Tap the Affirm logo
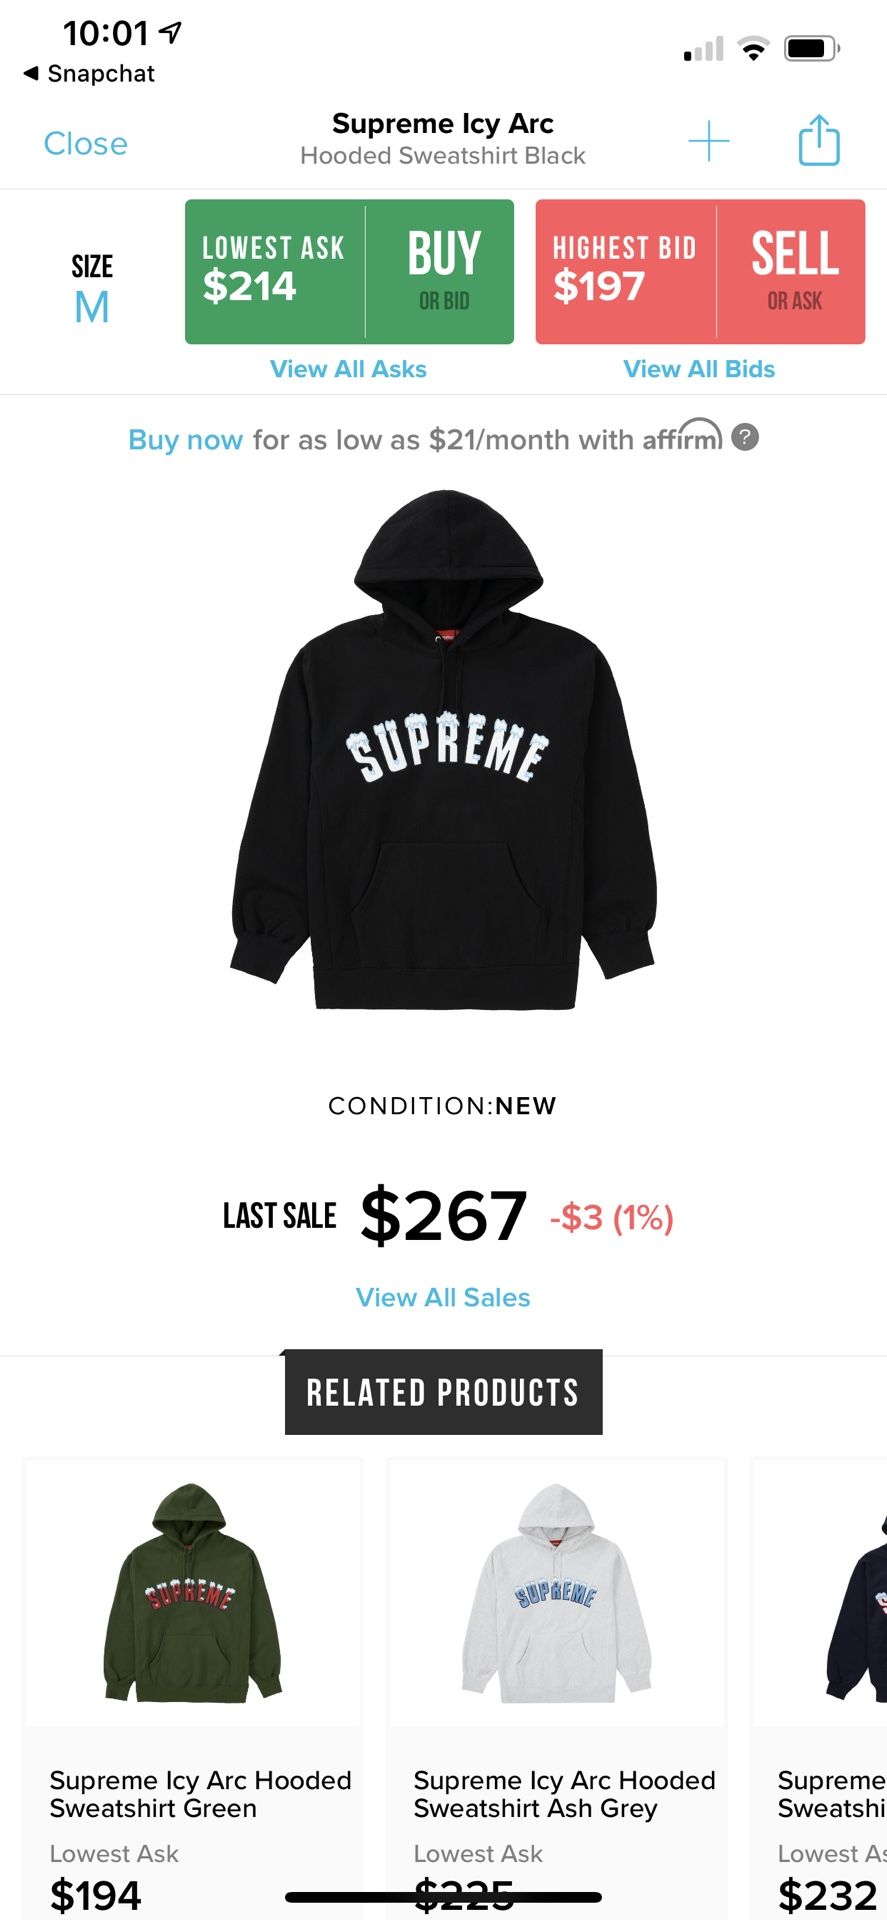 pyautogui.click(x=682, y=436)
